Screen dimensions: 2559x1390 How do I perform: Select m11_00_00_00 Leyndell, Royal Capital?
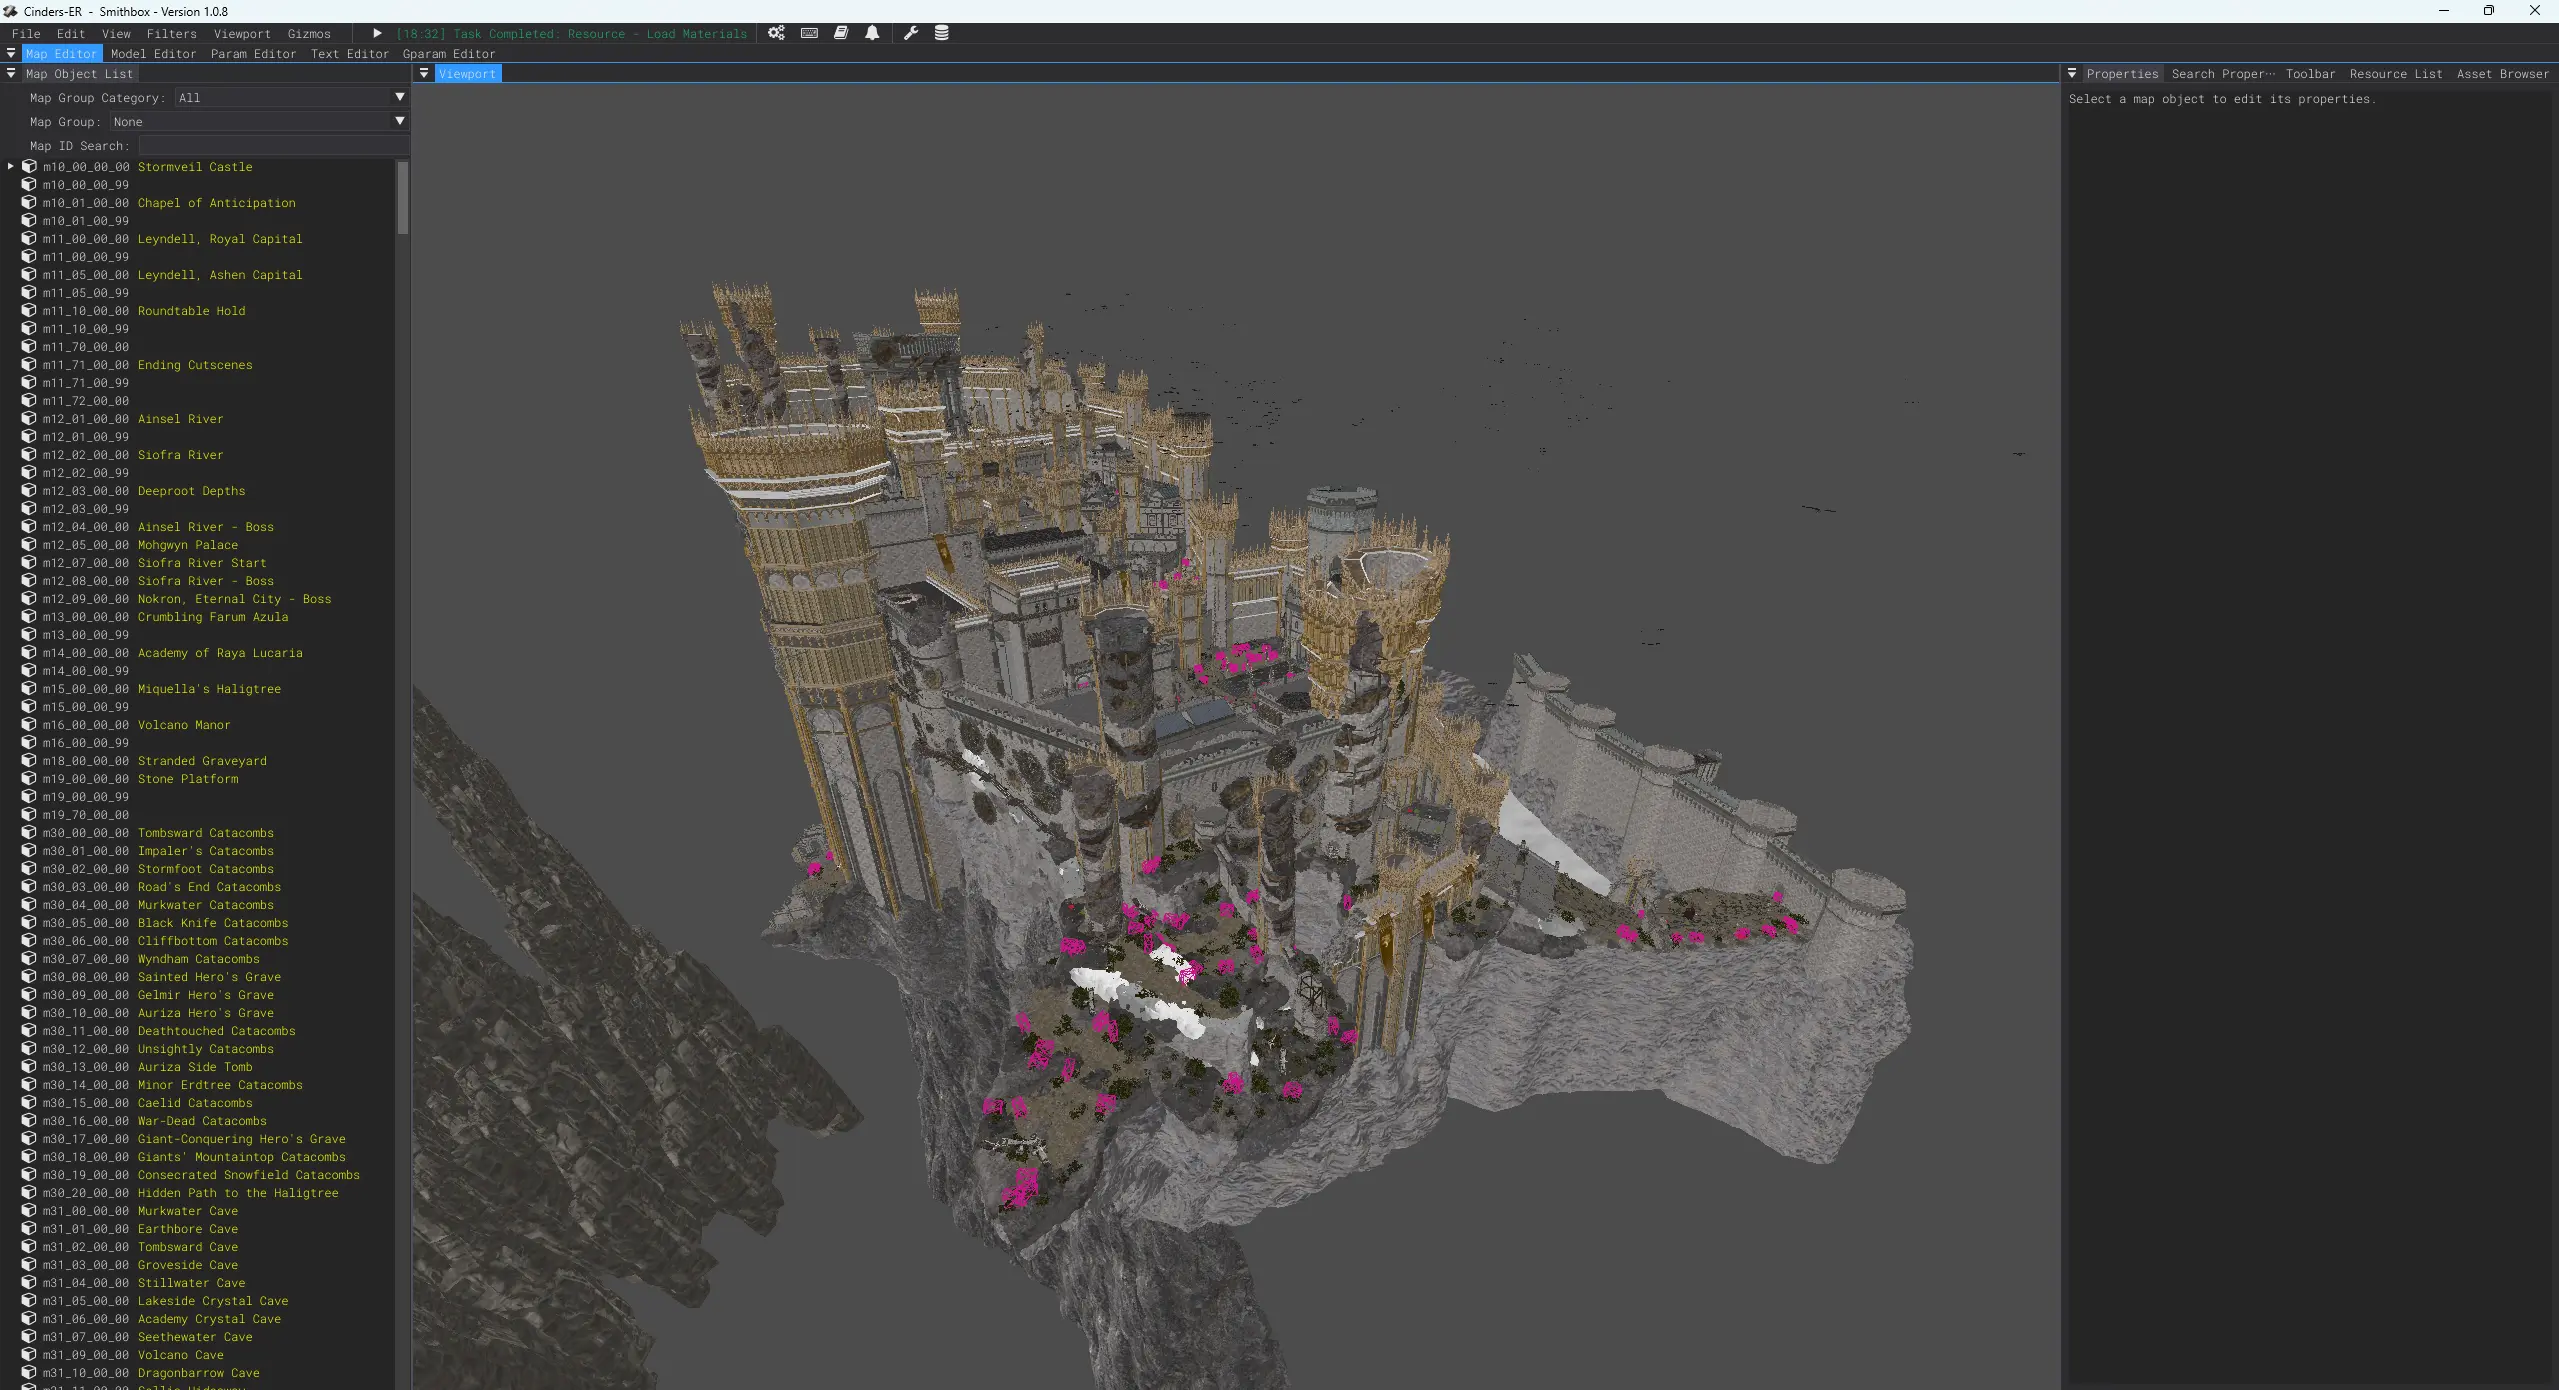pos(172,239)
